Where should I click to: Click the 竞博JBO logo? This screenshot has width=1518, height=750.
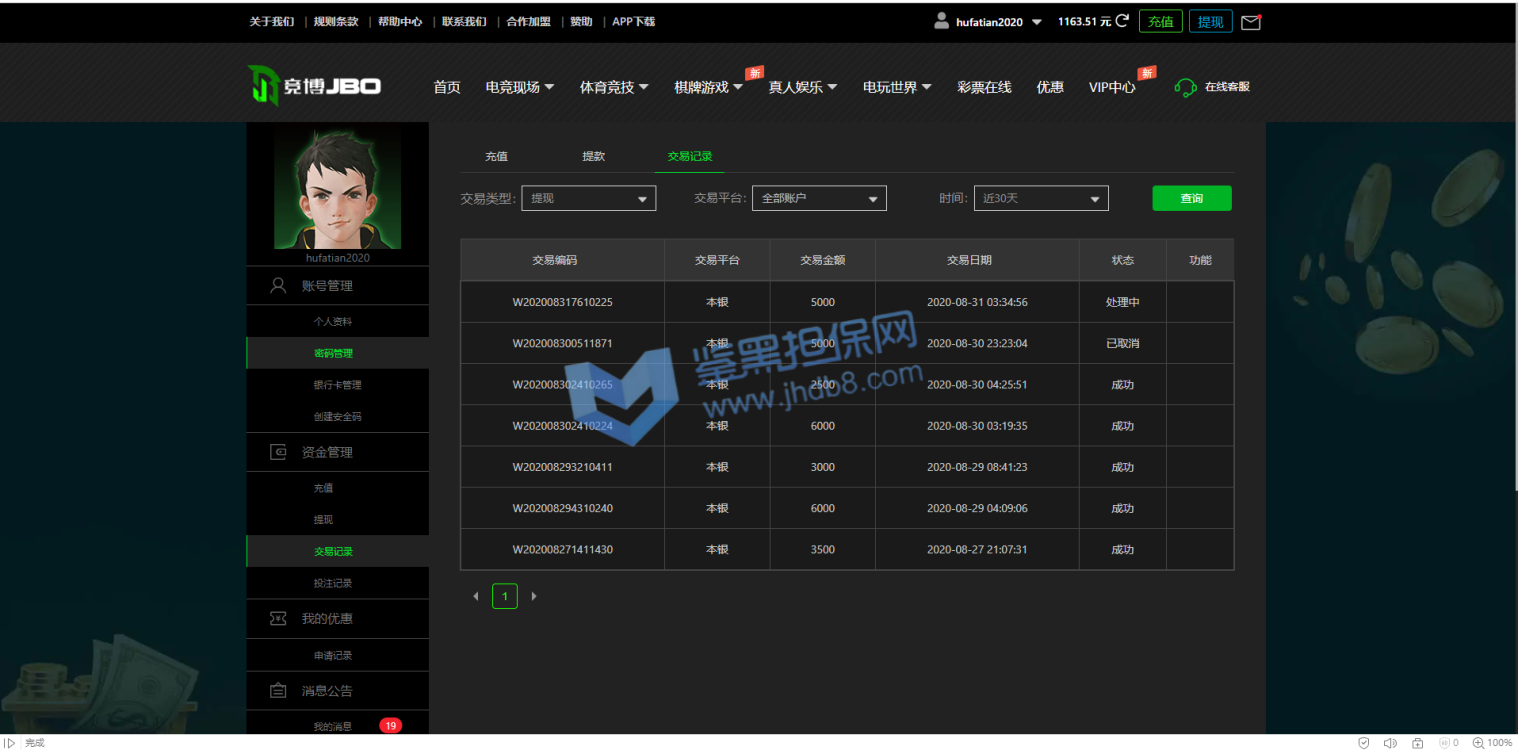pos(315,86)
